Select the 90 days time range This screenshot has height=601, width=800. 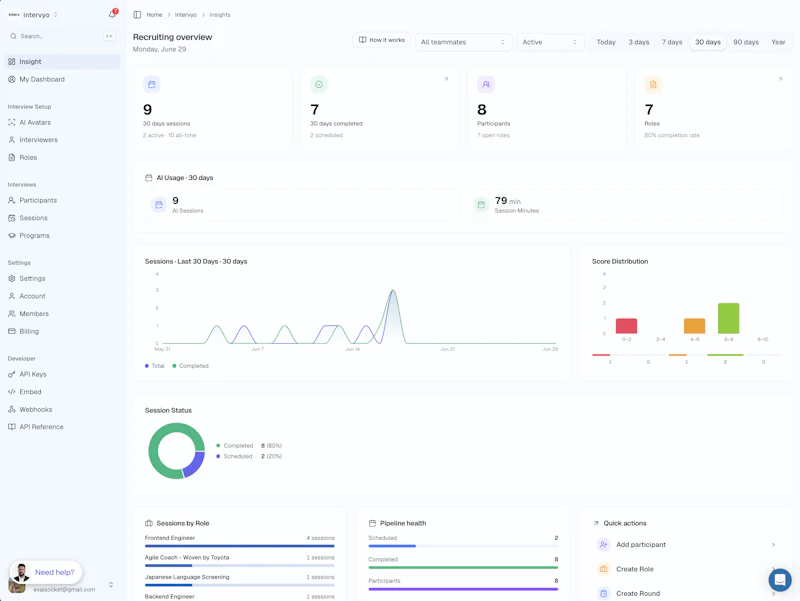click(746, 42)
